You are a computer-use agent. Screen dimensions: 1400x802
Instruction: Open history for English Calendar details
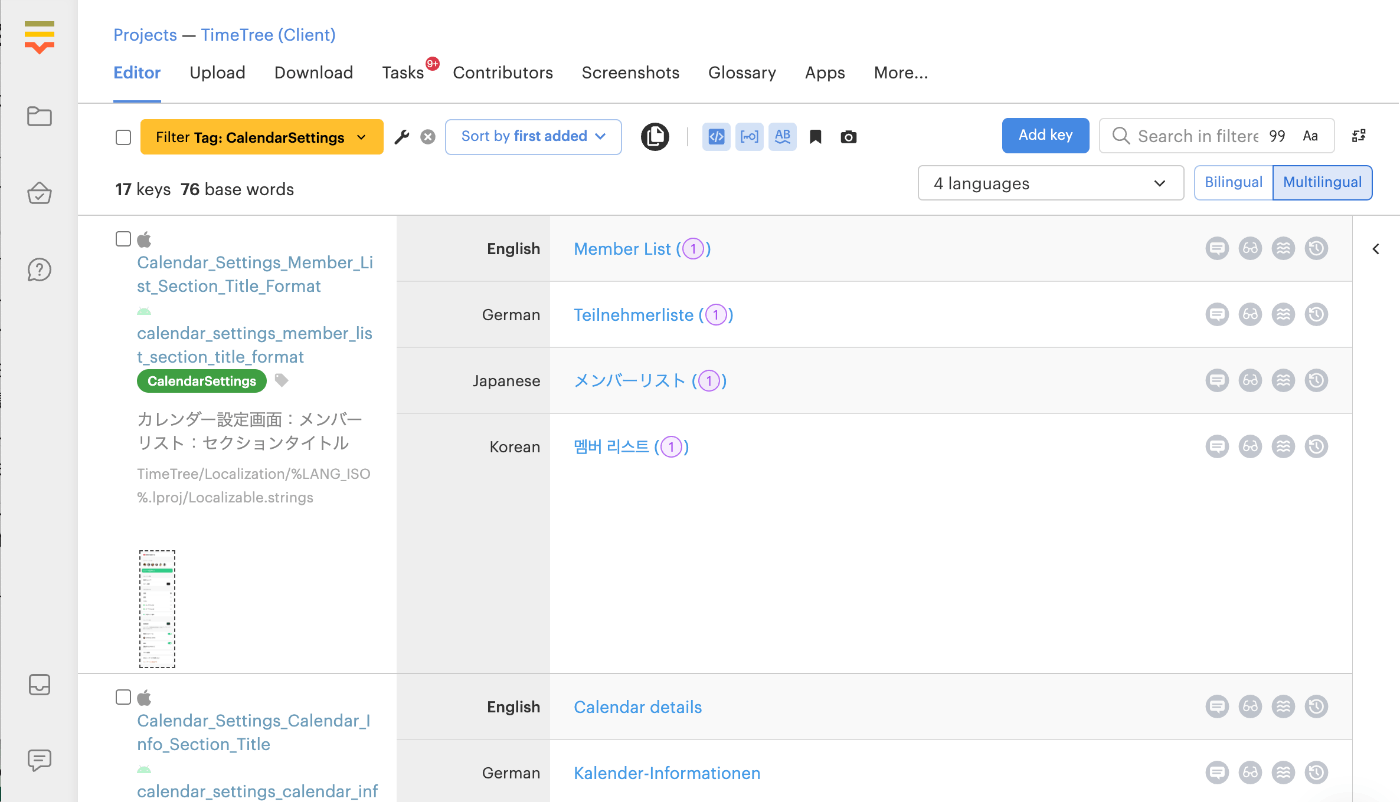pos(1317,707)
